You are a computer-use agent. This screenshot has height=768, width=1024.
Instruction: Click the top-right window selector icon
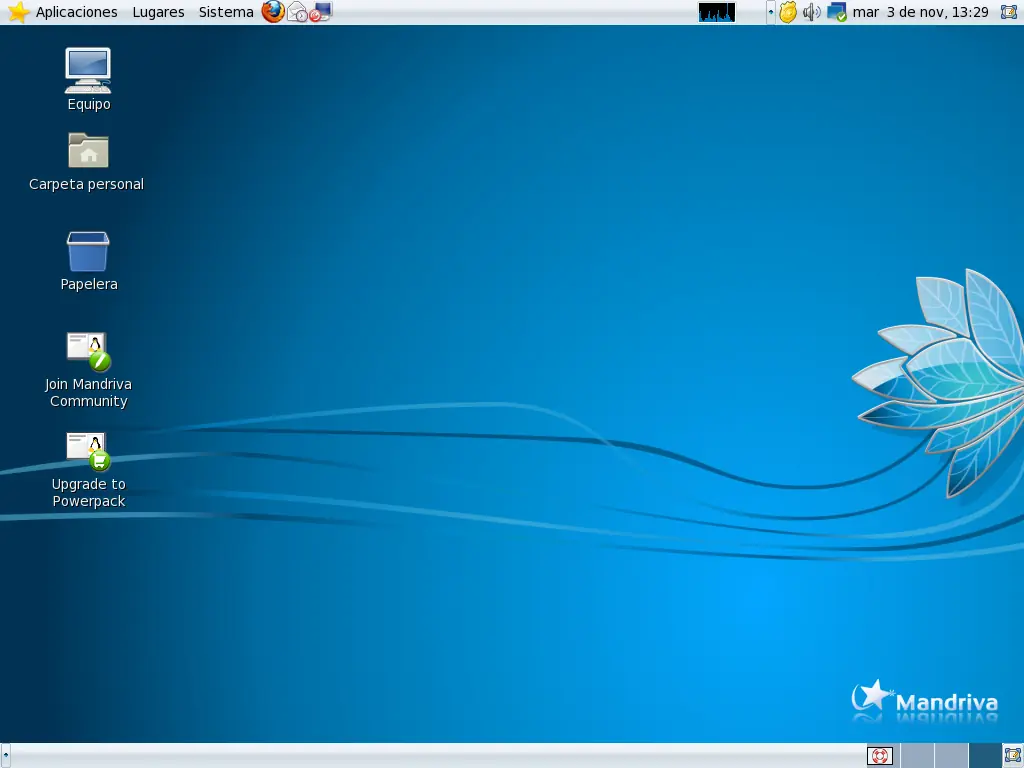(x=1010, y=12)
